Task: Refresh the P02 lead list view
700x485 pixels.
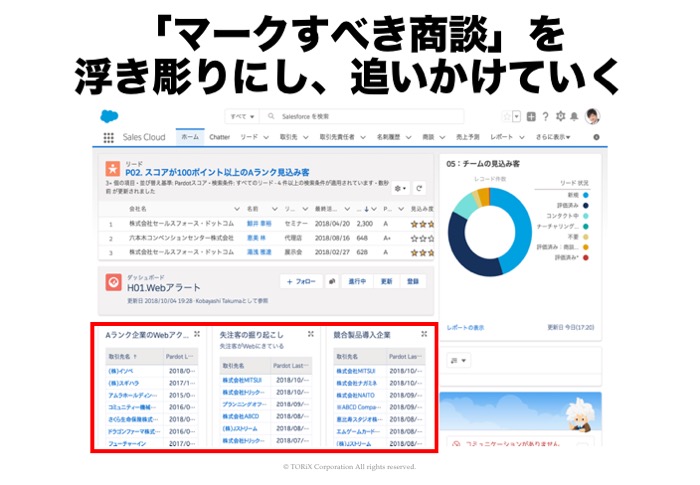Action: click(420, 188)
